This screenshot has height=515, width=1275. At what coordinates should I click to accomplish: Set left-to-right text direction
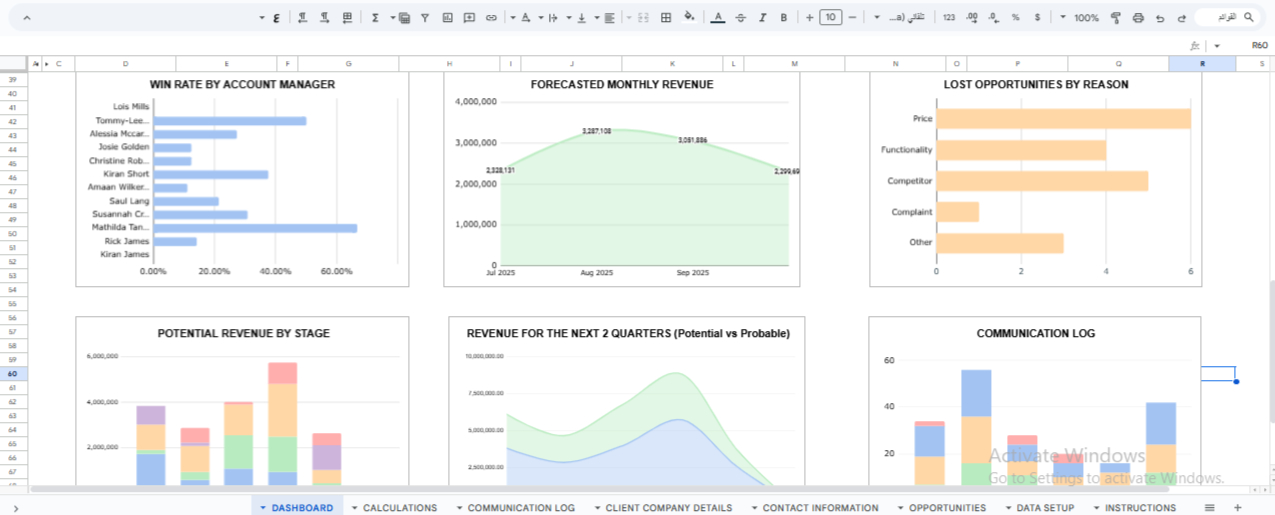[x=324, y=18]
